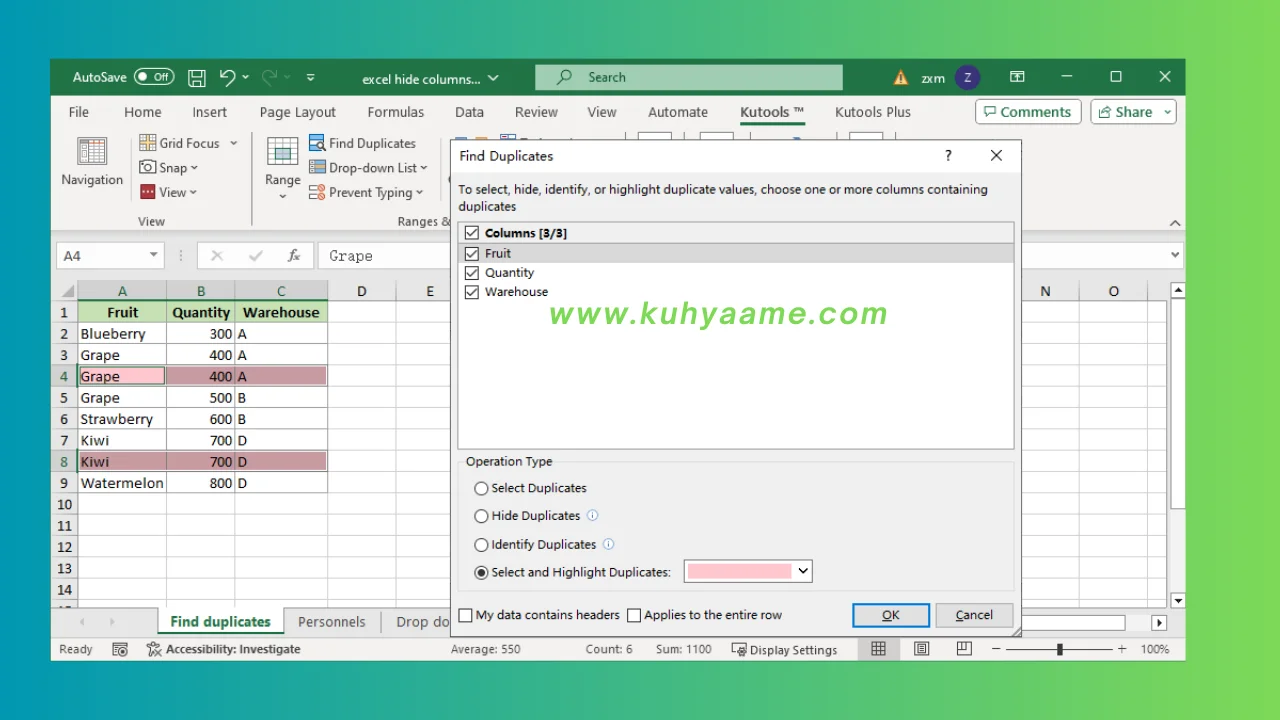Screen dimensions: 1280x720
Task: Click the Grid Focus icon
Action: [147, 143]
